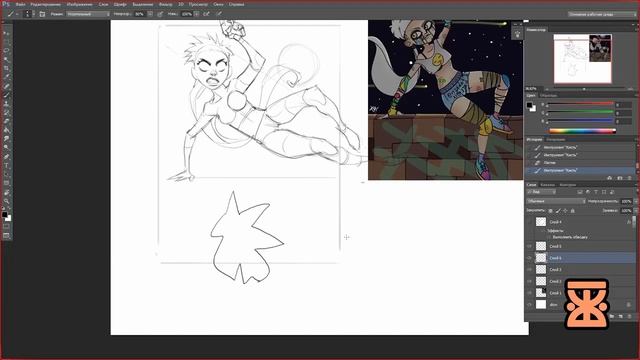
Task: Click create new group folder icon
Action: click(612, 316)
